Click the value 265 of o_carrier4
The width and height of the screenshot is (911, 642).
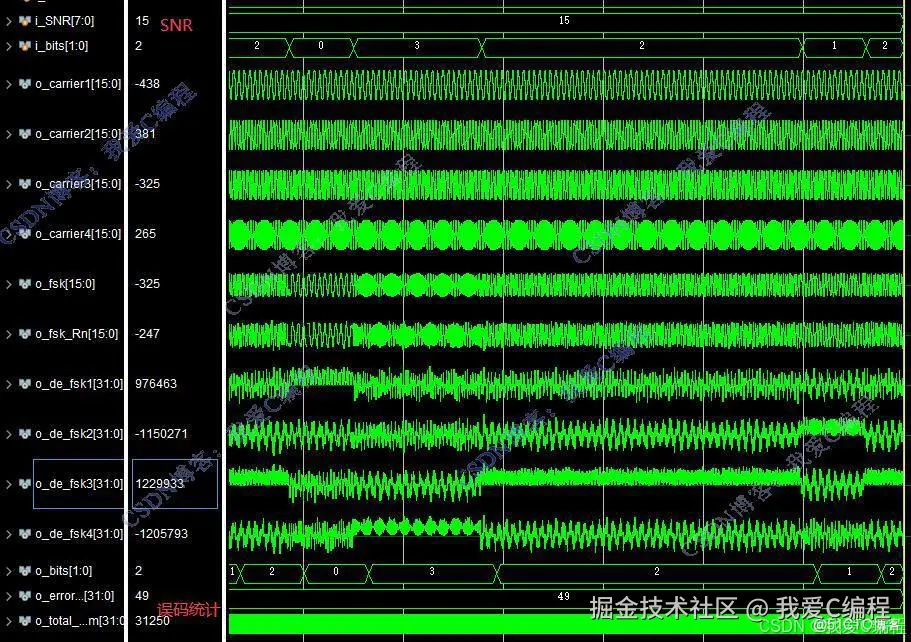pos(145,234)
